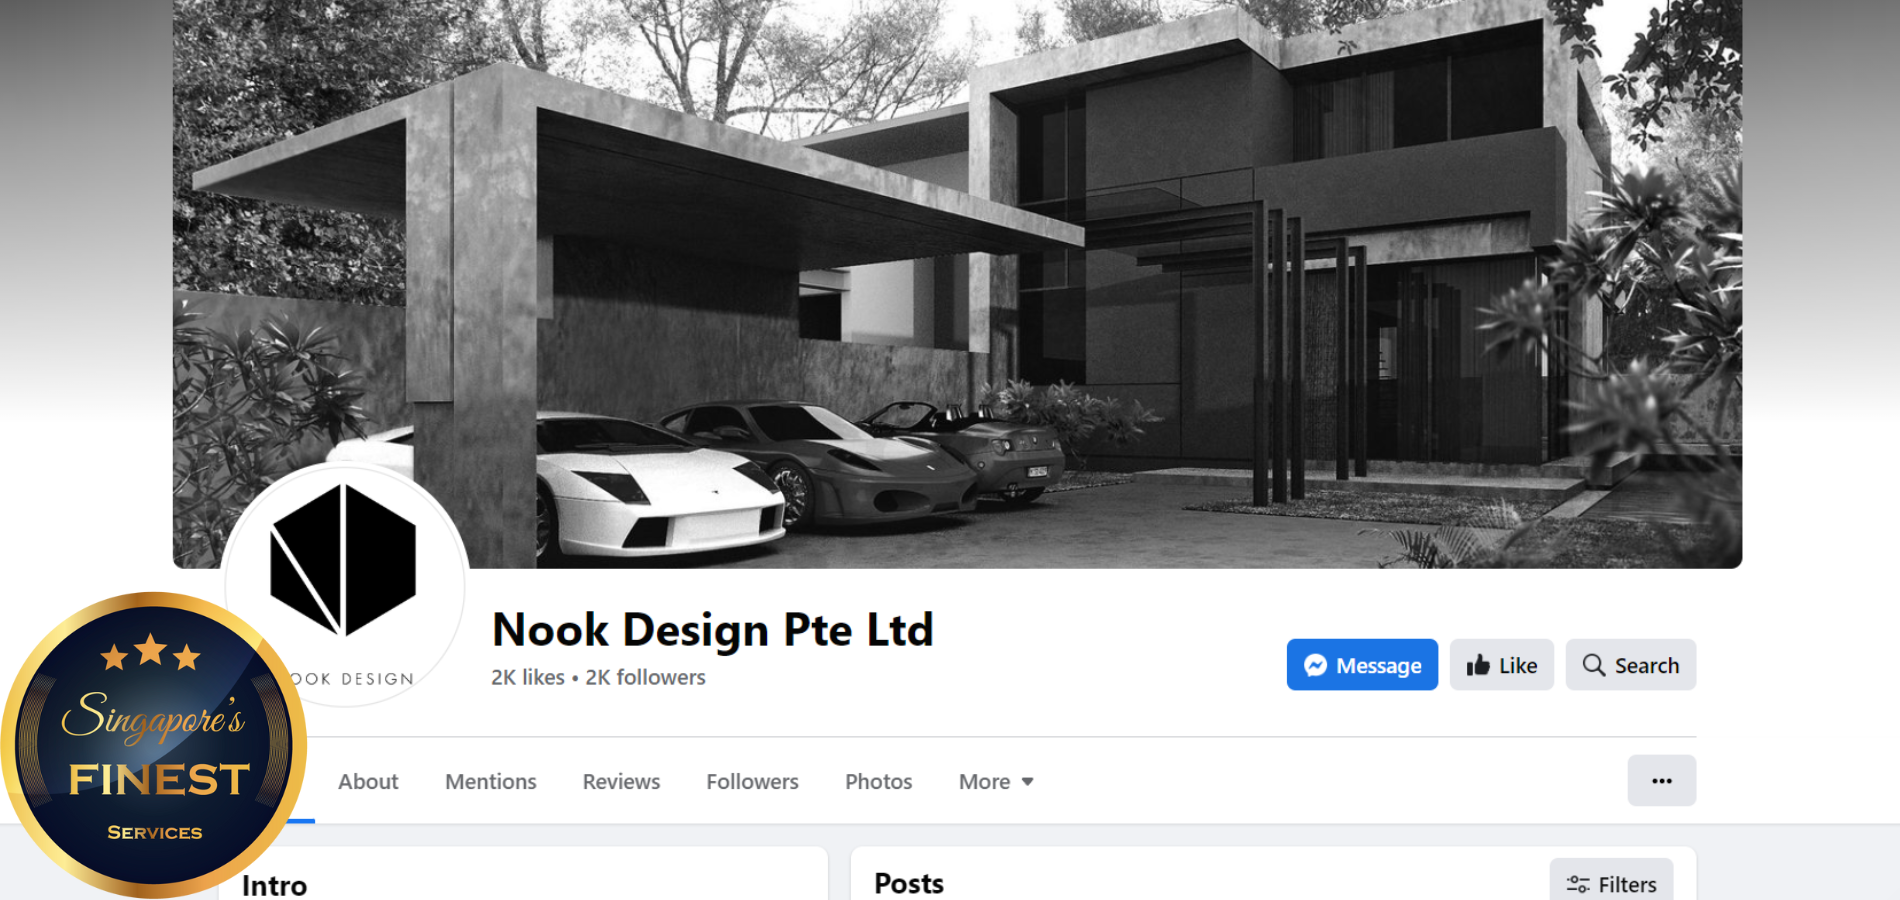Click the thumbs-up Like icon

[1478, 665]
